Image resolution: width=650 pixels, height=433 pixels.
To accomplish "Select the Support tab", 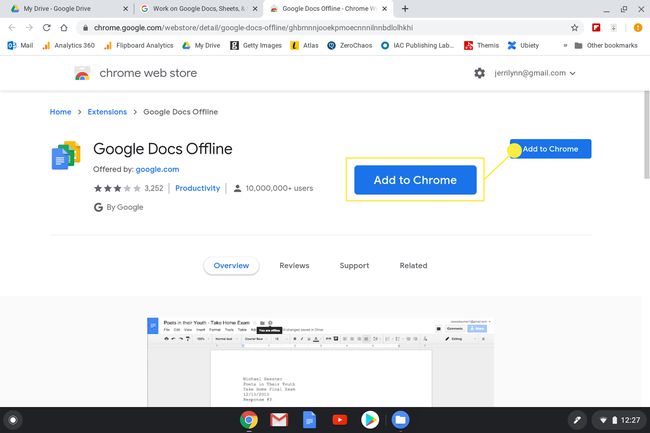I will tap(354, 266).
